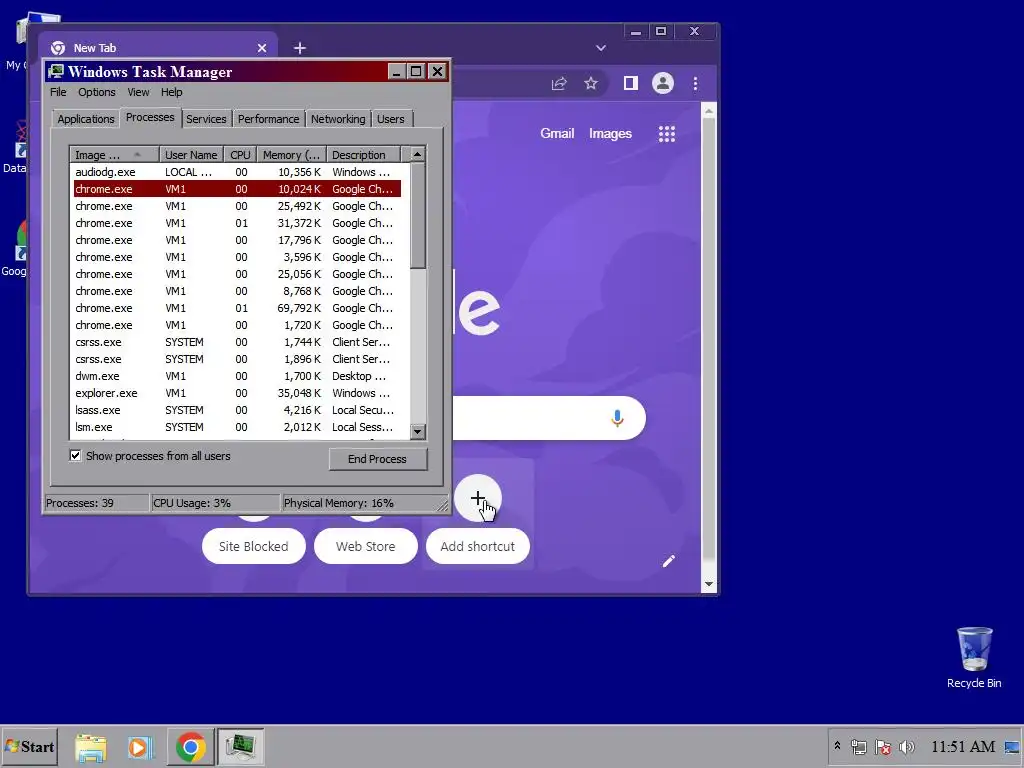Open Task Manager Help menu
The image size is (1024, 768).
pos(172,92)
